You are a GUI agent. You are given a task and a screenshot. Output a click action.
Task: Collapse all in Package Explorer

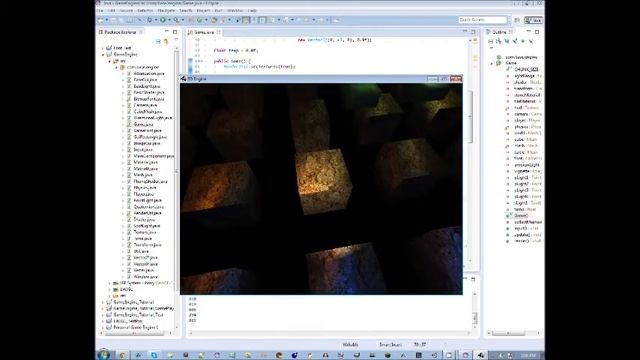pyautogui.click(x=158, y=41)
